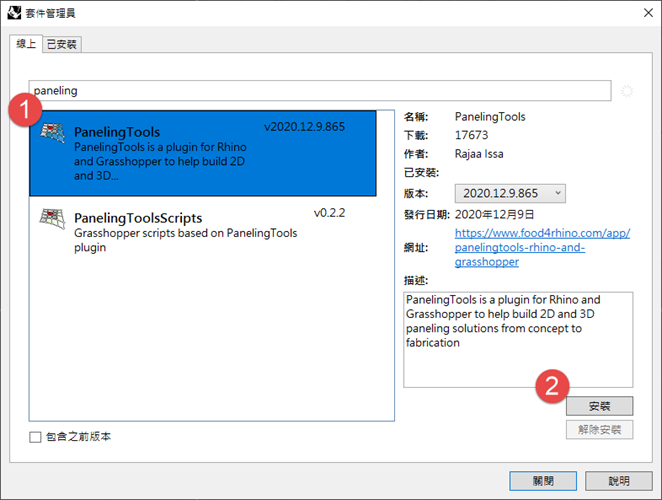Click the author name Rajaa Issa

click(479, 154)
